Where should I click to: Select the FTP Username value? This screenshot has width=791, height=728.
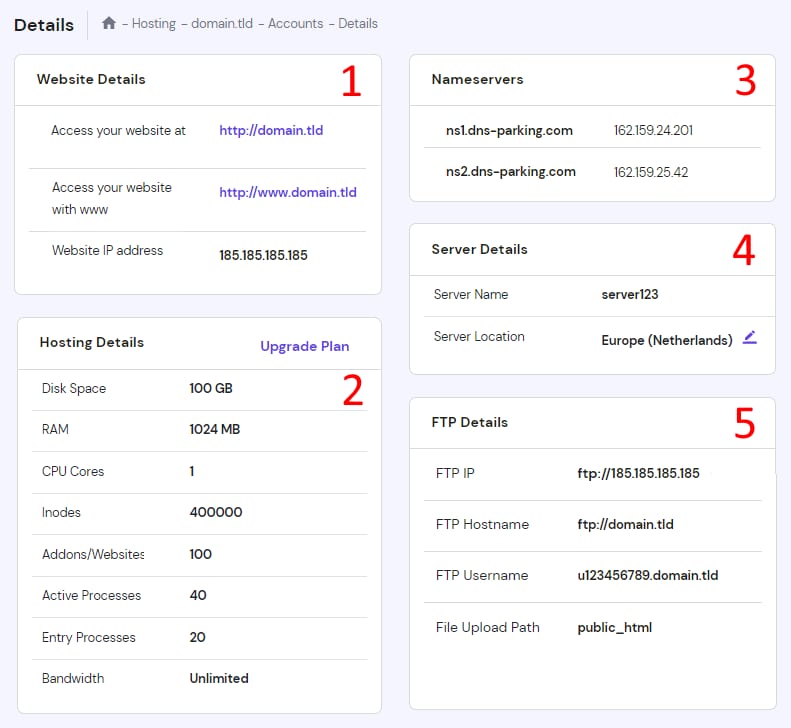tap(647, 575)
